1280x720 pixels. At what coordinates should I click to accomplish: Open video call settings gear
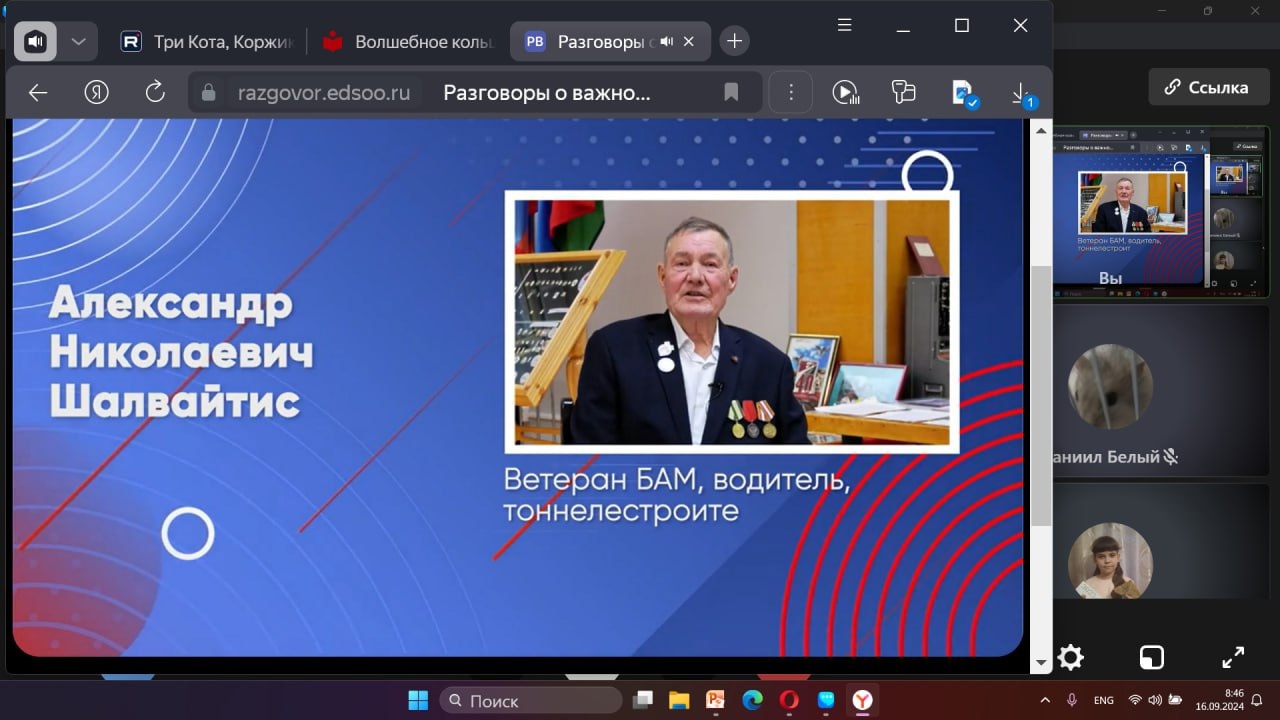(x=1071, y=657)
